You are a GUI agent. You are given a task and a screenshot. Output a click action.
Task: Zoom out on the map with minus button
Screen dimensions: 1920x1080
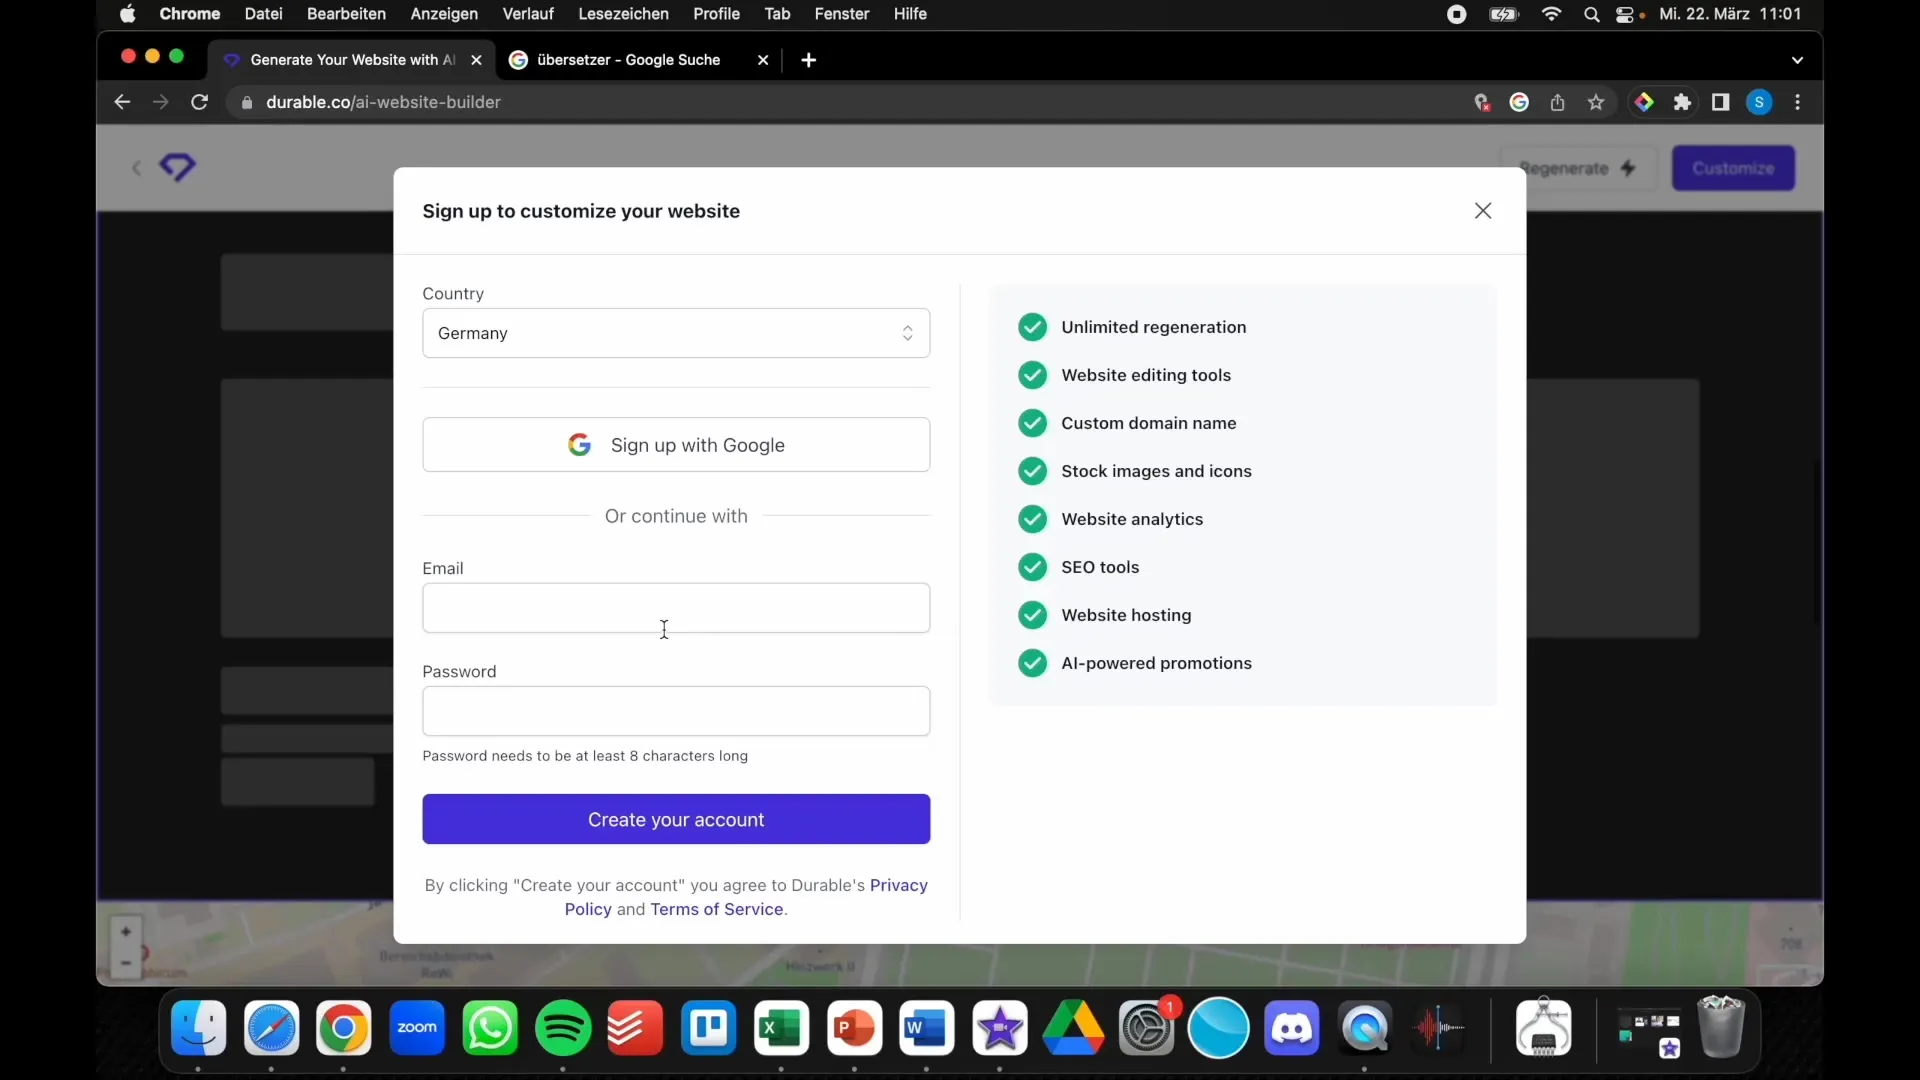click(126, 963)
